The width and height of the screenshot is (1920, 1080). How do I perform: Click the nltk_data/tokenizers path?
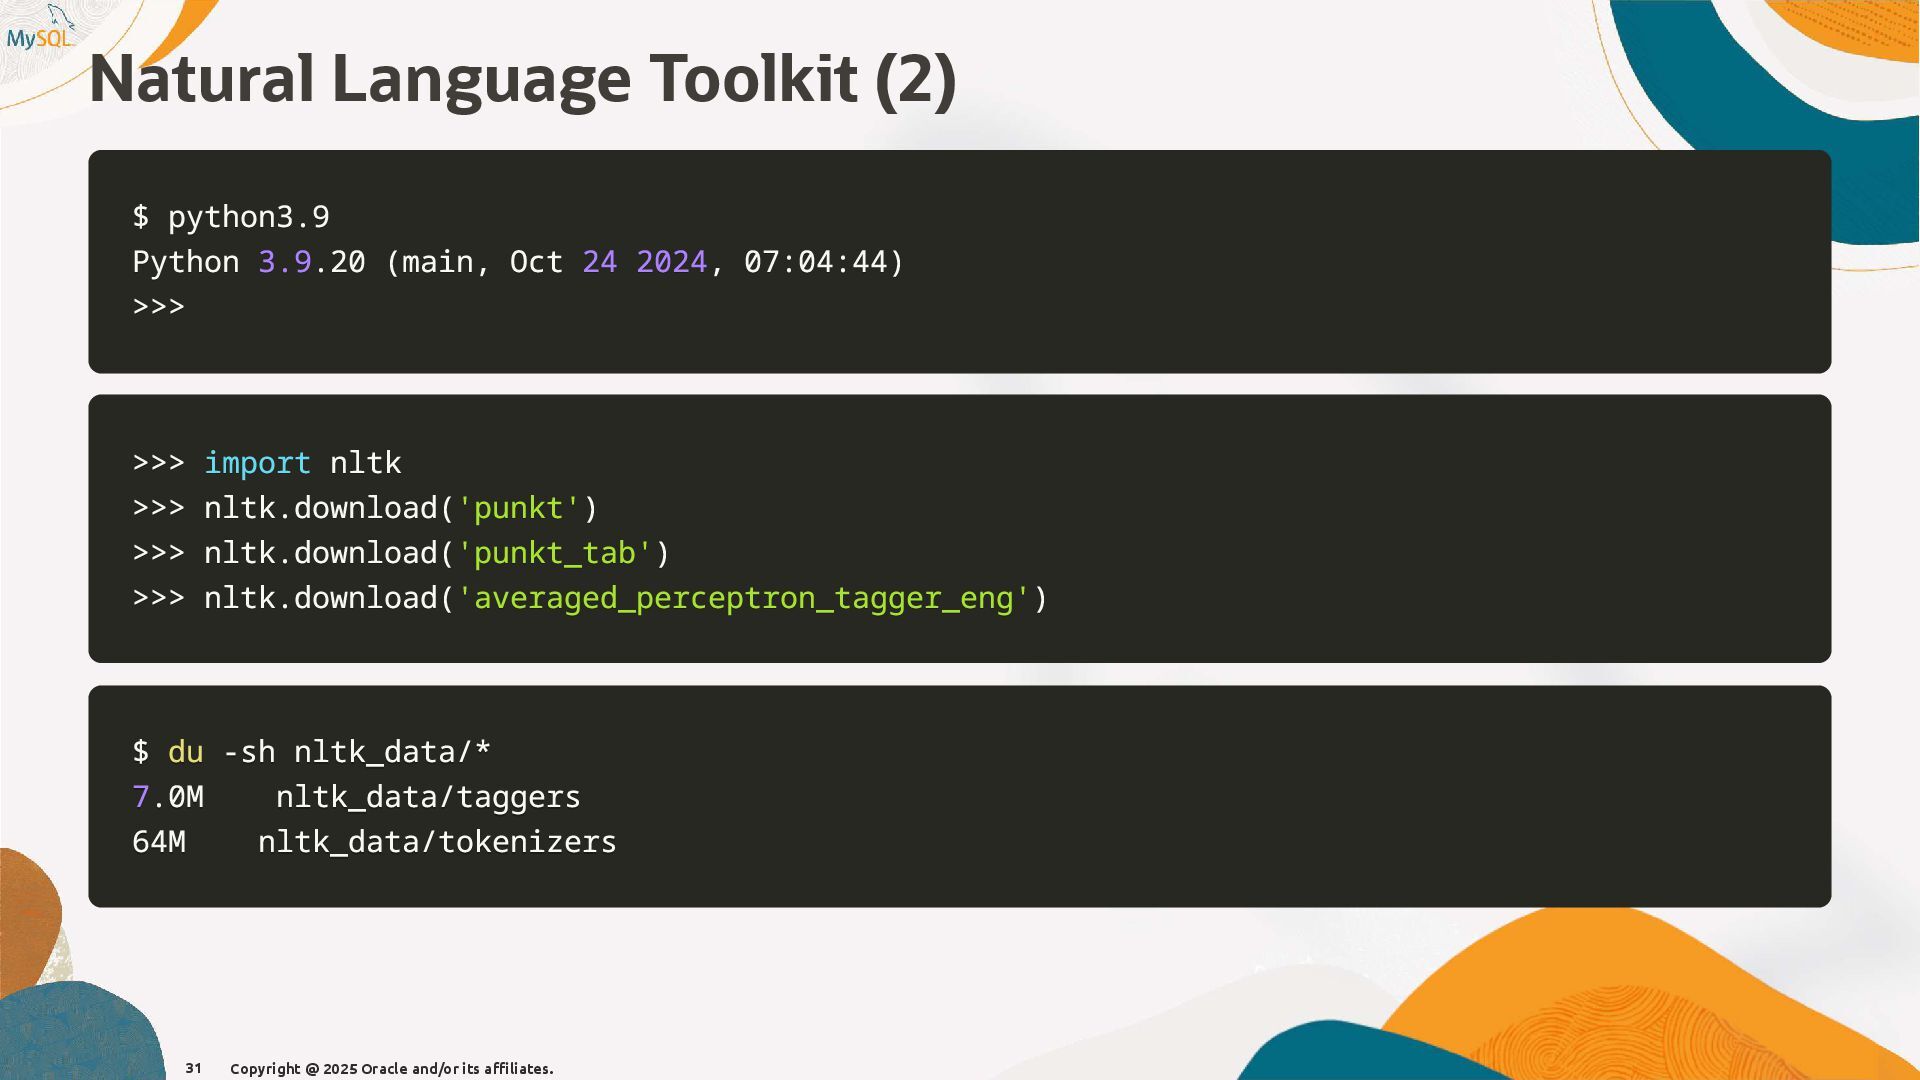pyautogui.click(x=437, y=842)
